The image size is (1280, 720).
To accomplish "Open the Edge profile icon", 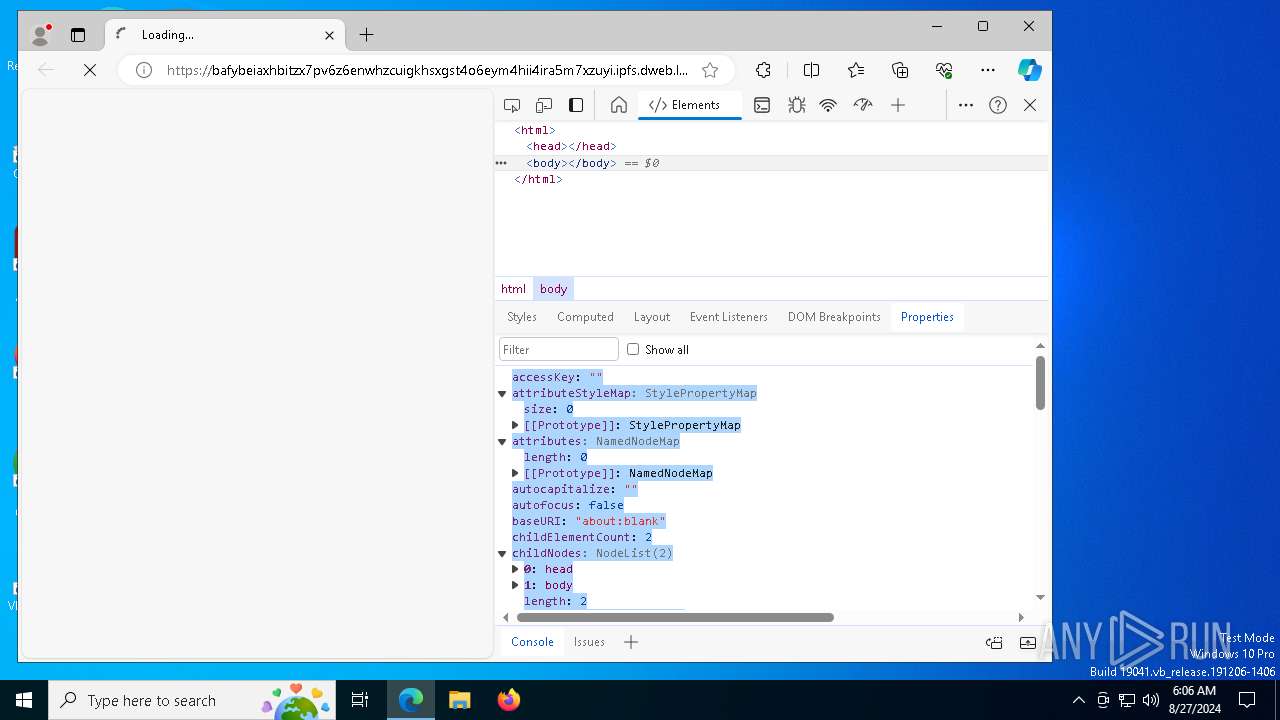I will 41,35.
